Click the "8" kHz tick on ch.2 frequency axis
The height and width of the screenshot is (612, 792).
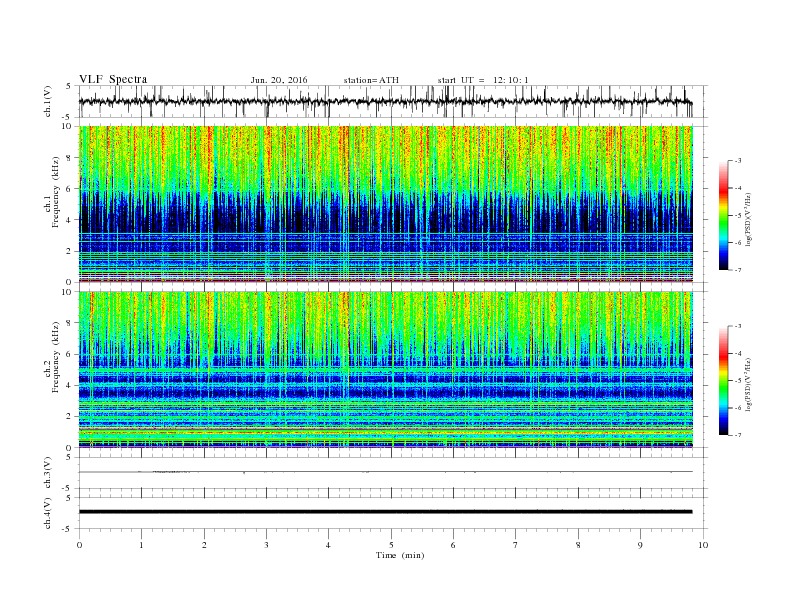pyautogui.click(x=70, y=323)
